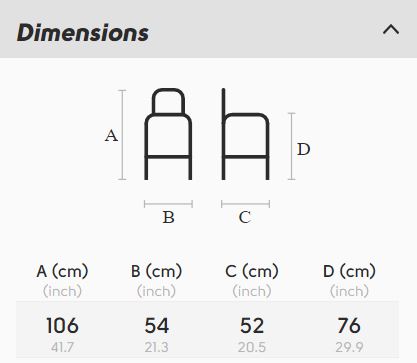Select the C (cm) column header
Viewport: 417px width, 363px height.
tap(252, 271)
